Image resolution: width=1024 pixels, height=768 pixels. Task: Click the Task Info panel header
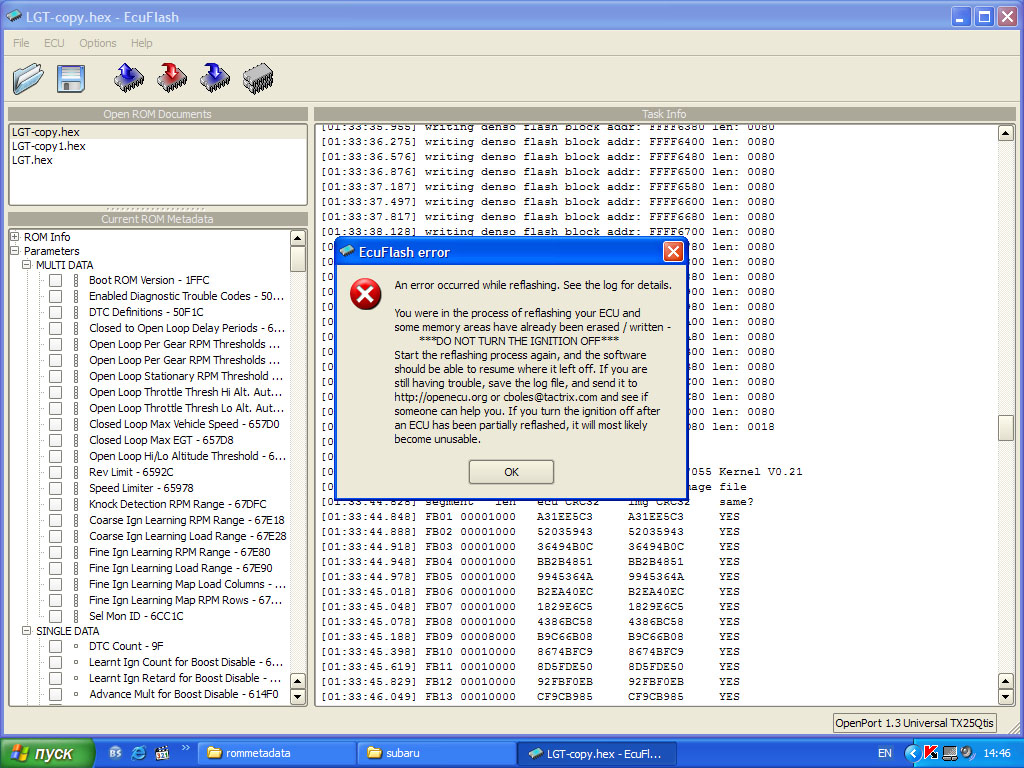pos(664,114)
